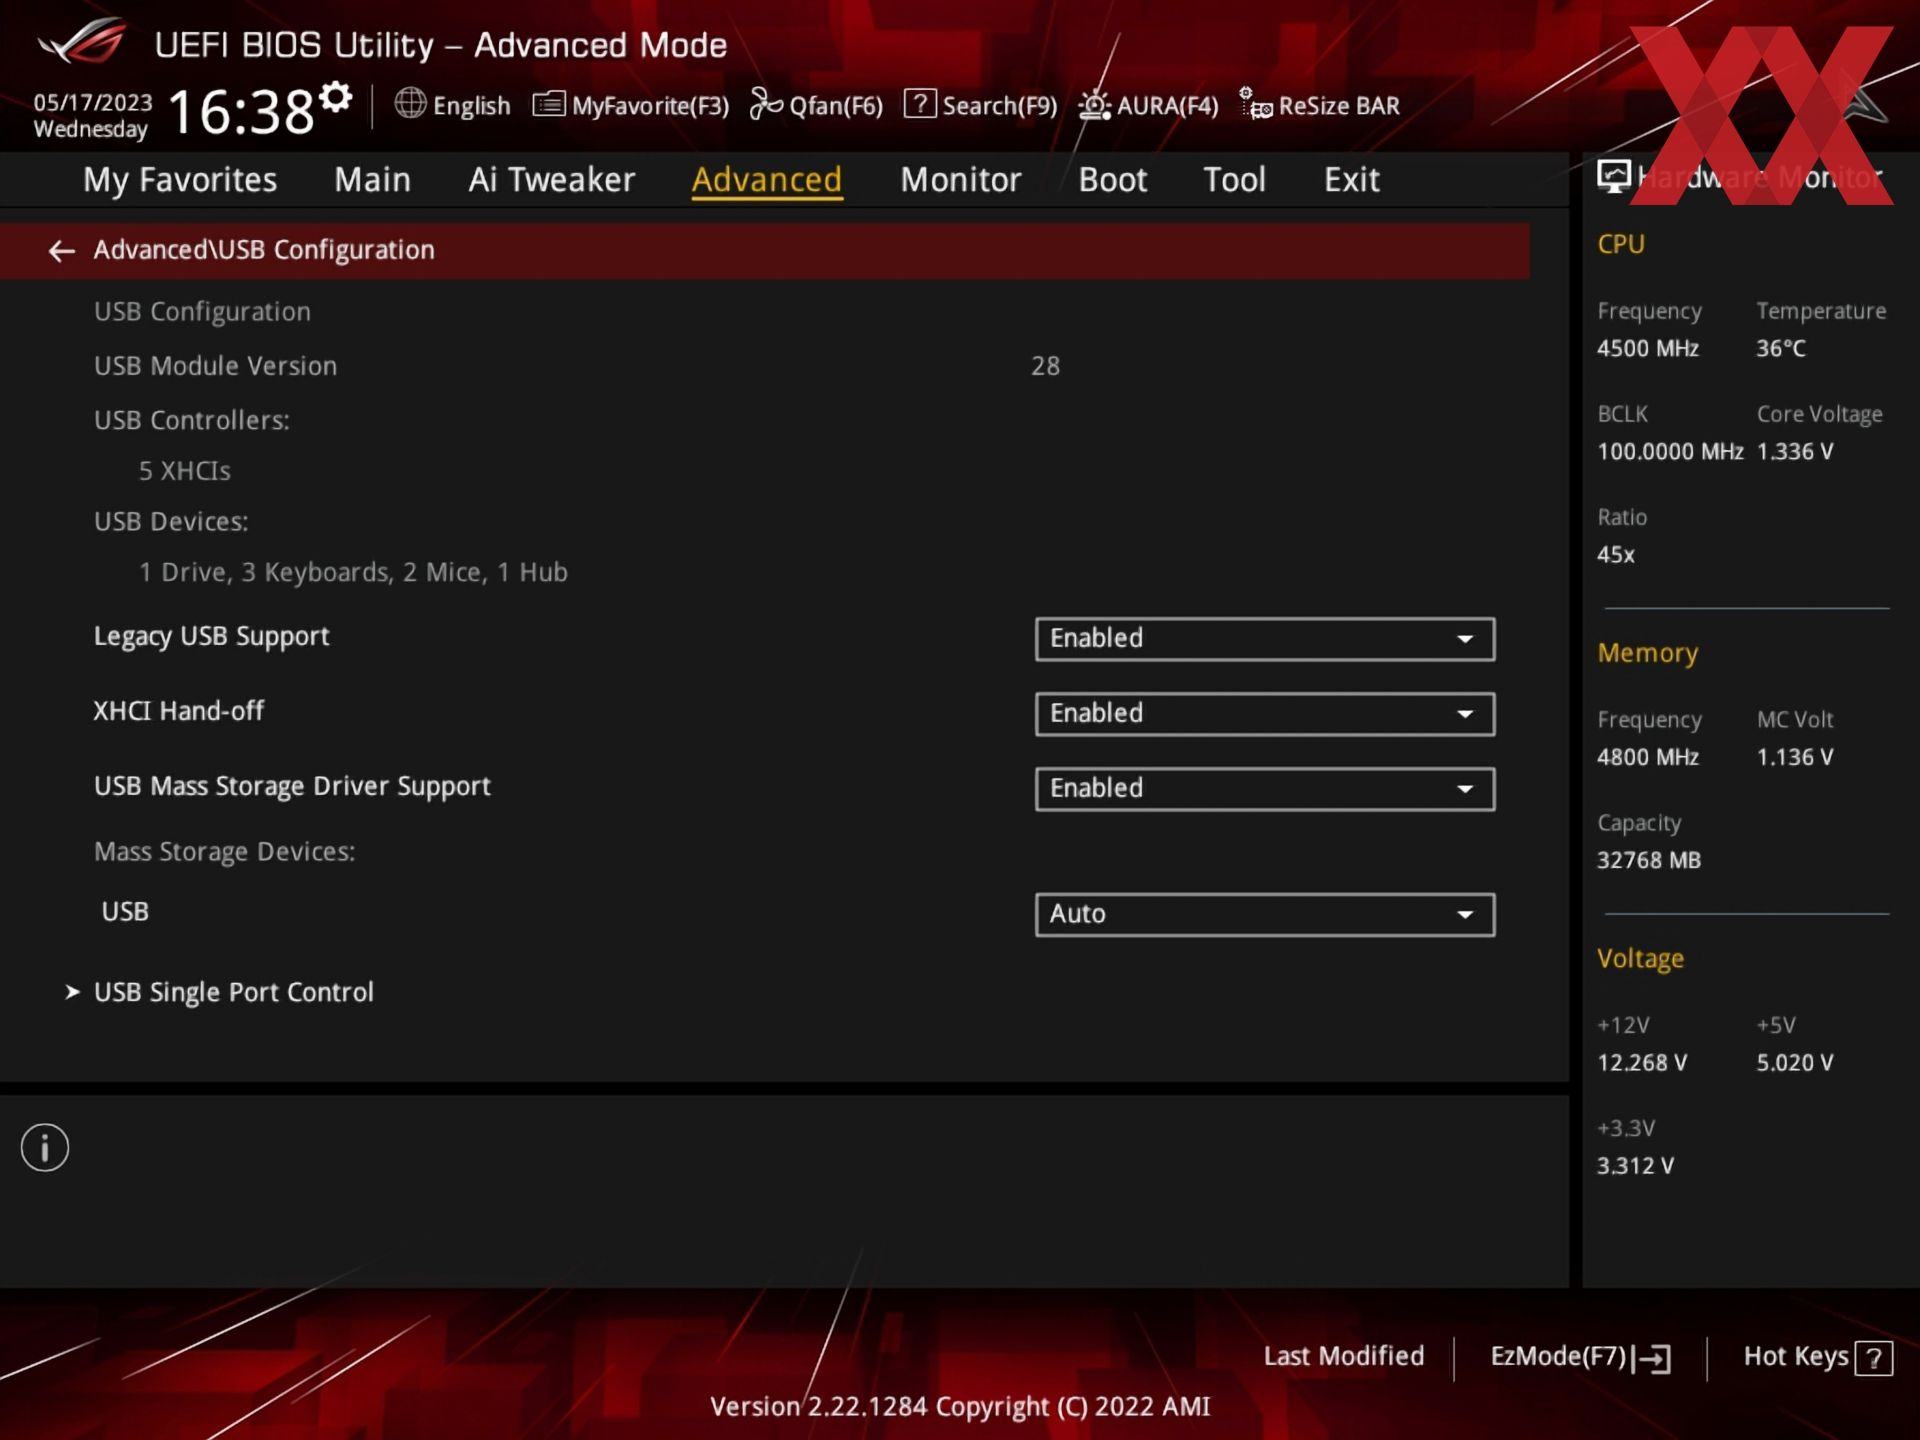The height and width of the screenshot is (1440, 1920).
Task: Switch to the Ai Tweaker tab
Action: click(551, 180)
